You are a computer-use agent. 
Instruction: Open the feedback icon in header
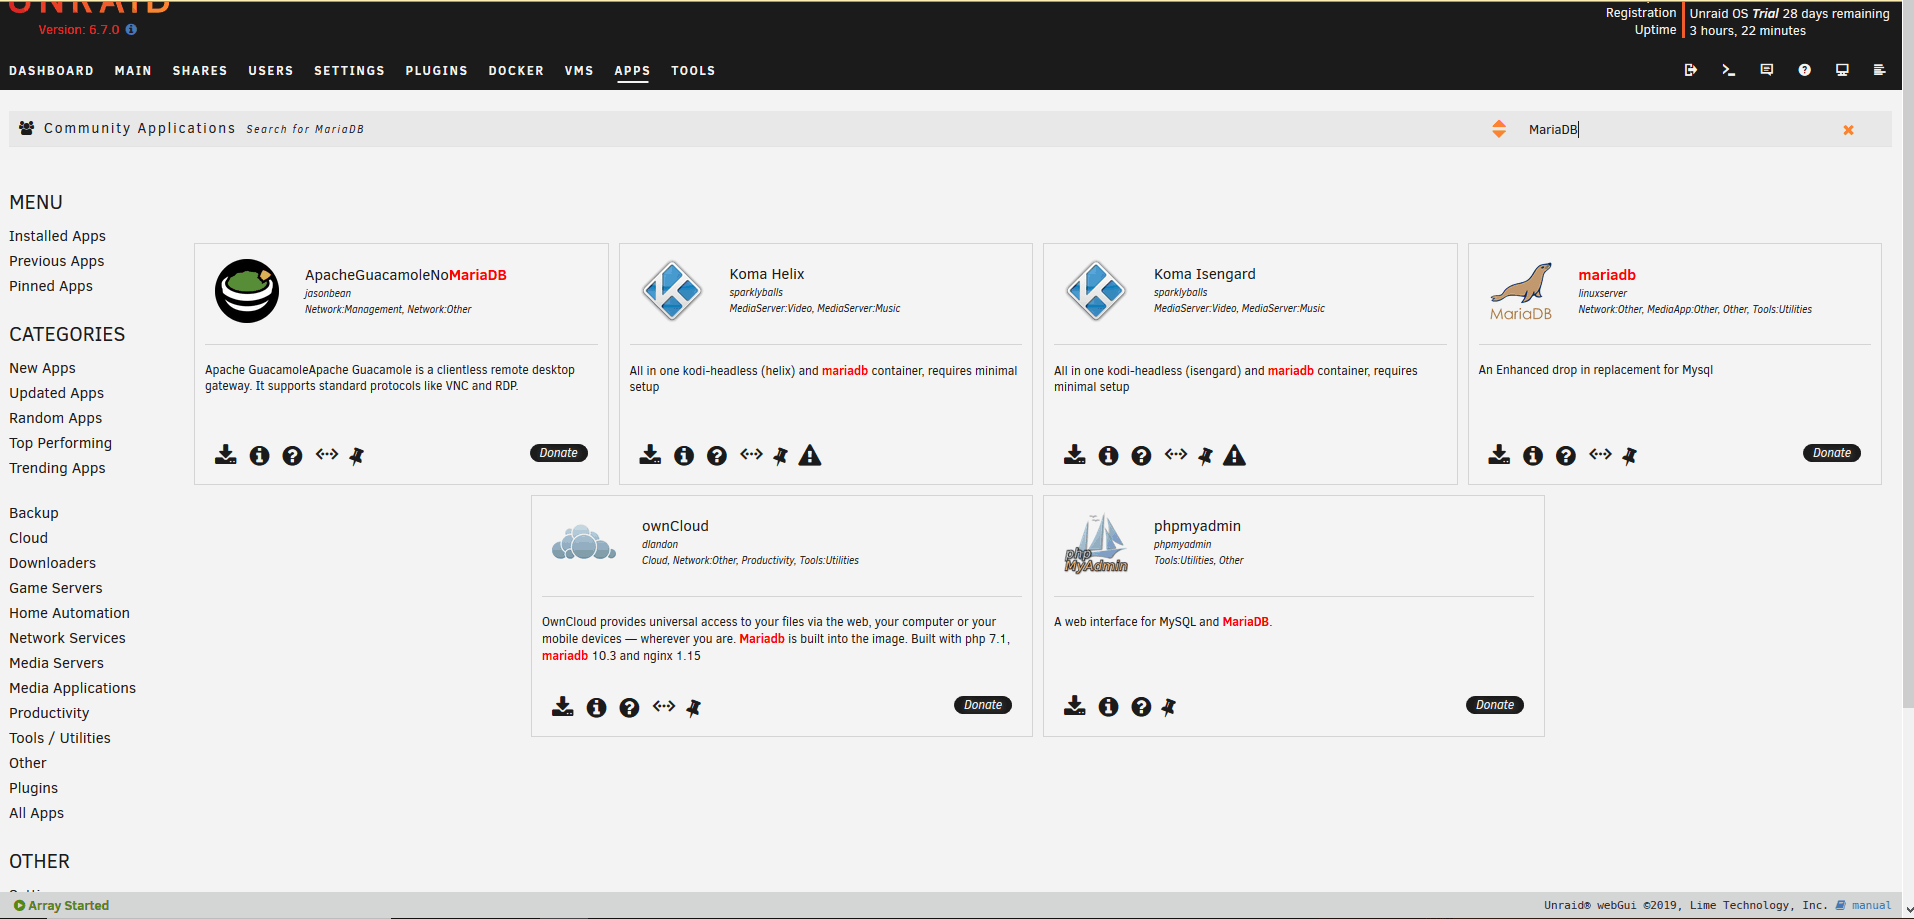tap(1767, 70)
